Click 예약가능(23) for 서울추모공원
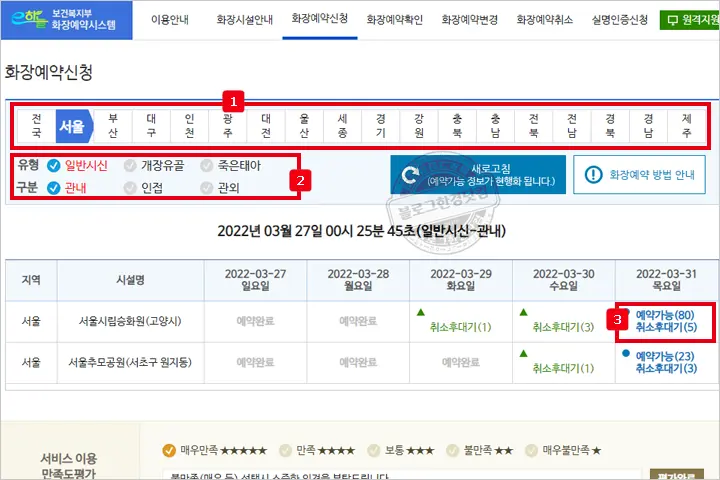The height and width of the screenshot is (480, 720). 665,356
